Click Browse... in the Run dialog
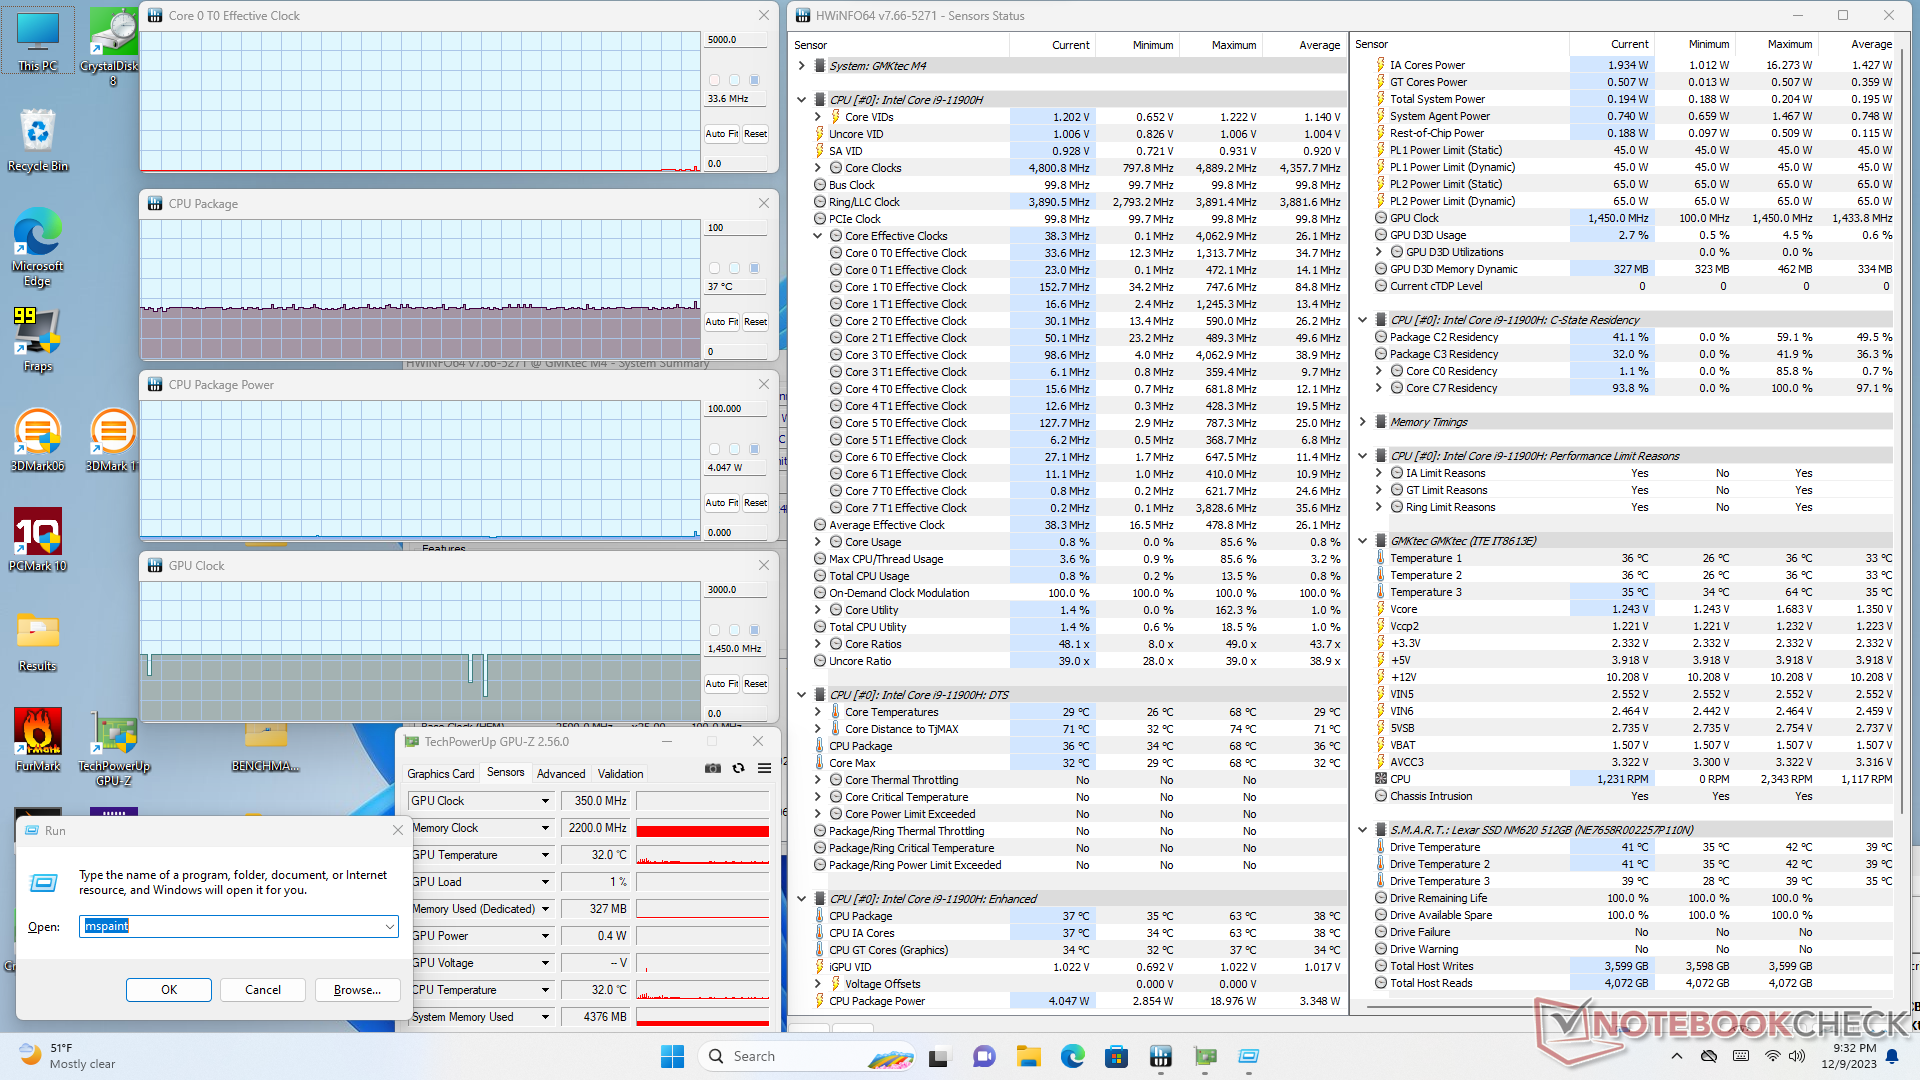Screen dimensions: 1920x1080 click(357, 990)
